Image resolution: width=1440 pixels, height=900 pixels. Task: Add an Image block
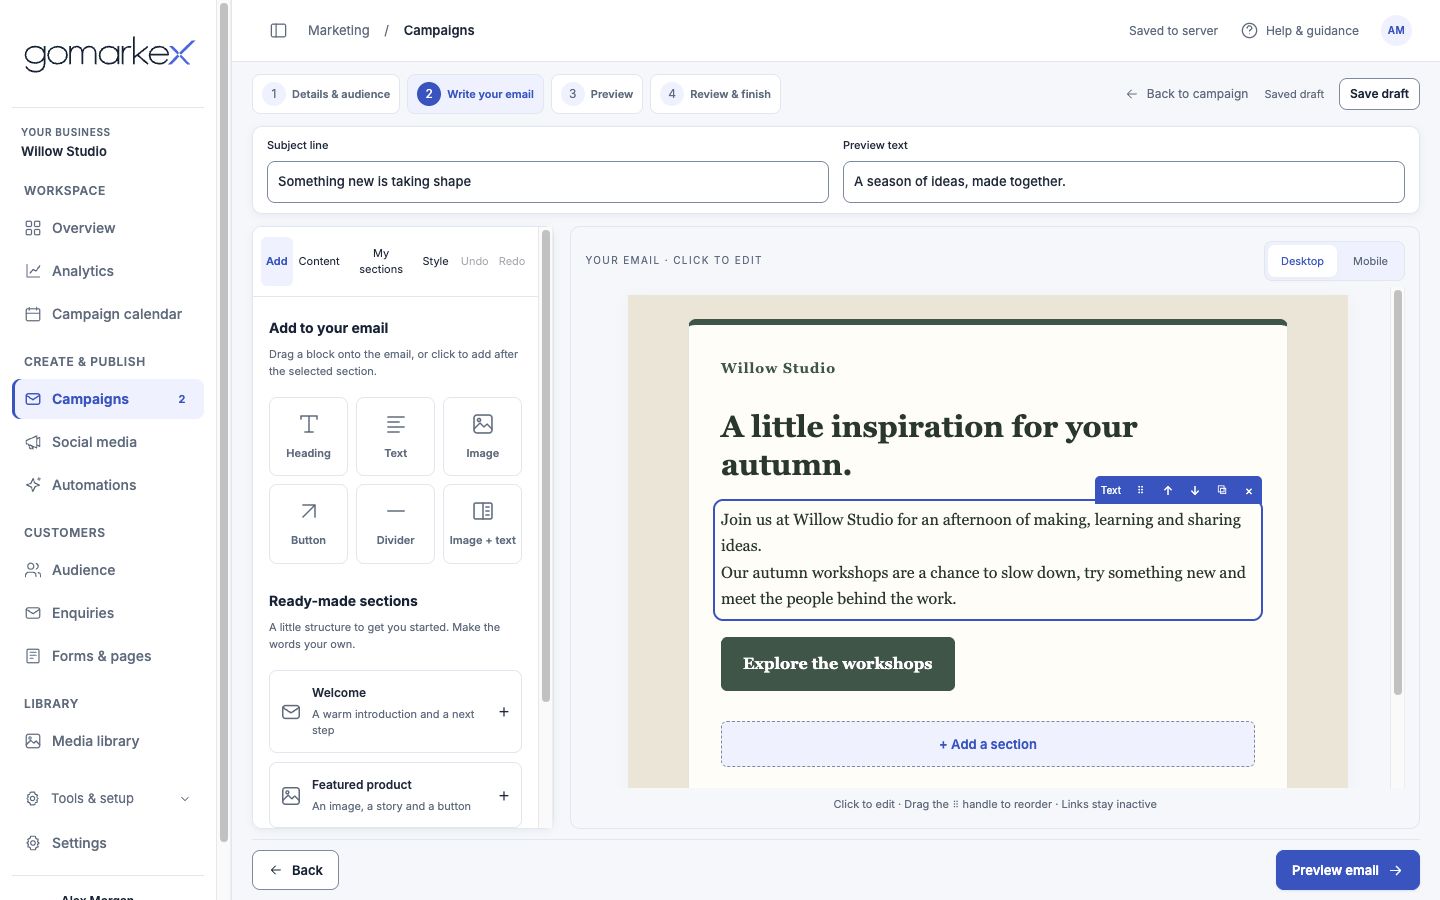[x=482, y=436]
